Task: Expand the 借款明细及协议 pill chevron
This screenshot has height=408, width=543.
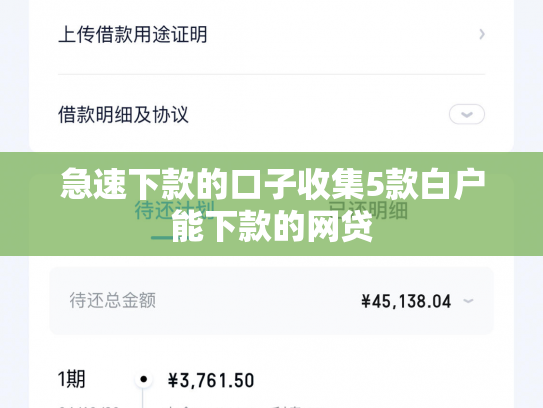Action: click(x=467, y=114)
